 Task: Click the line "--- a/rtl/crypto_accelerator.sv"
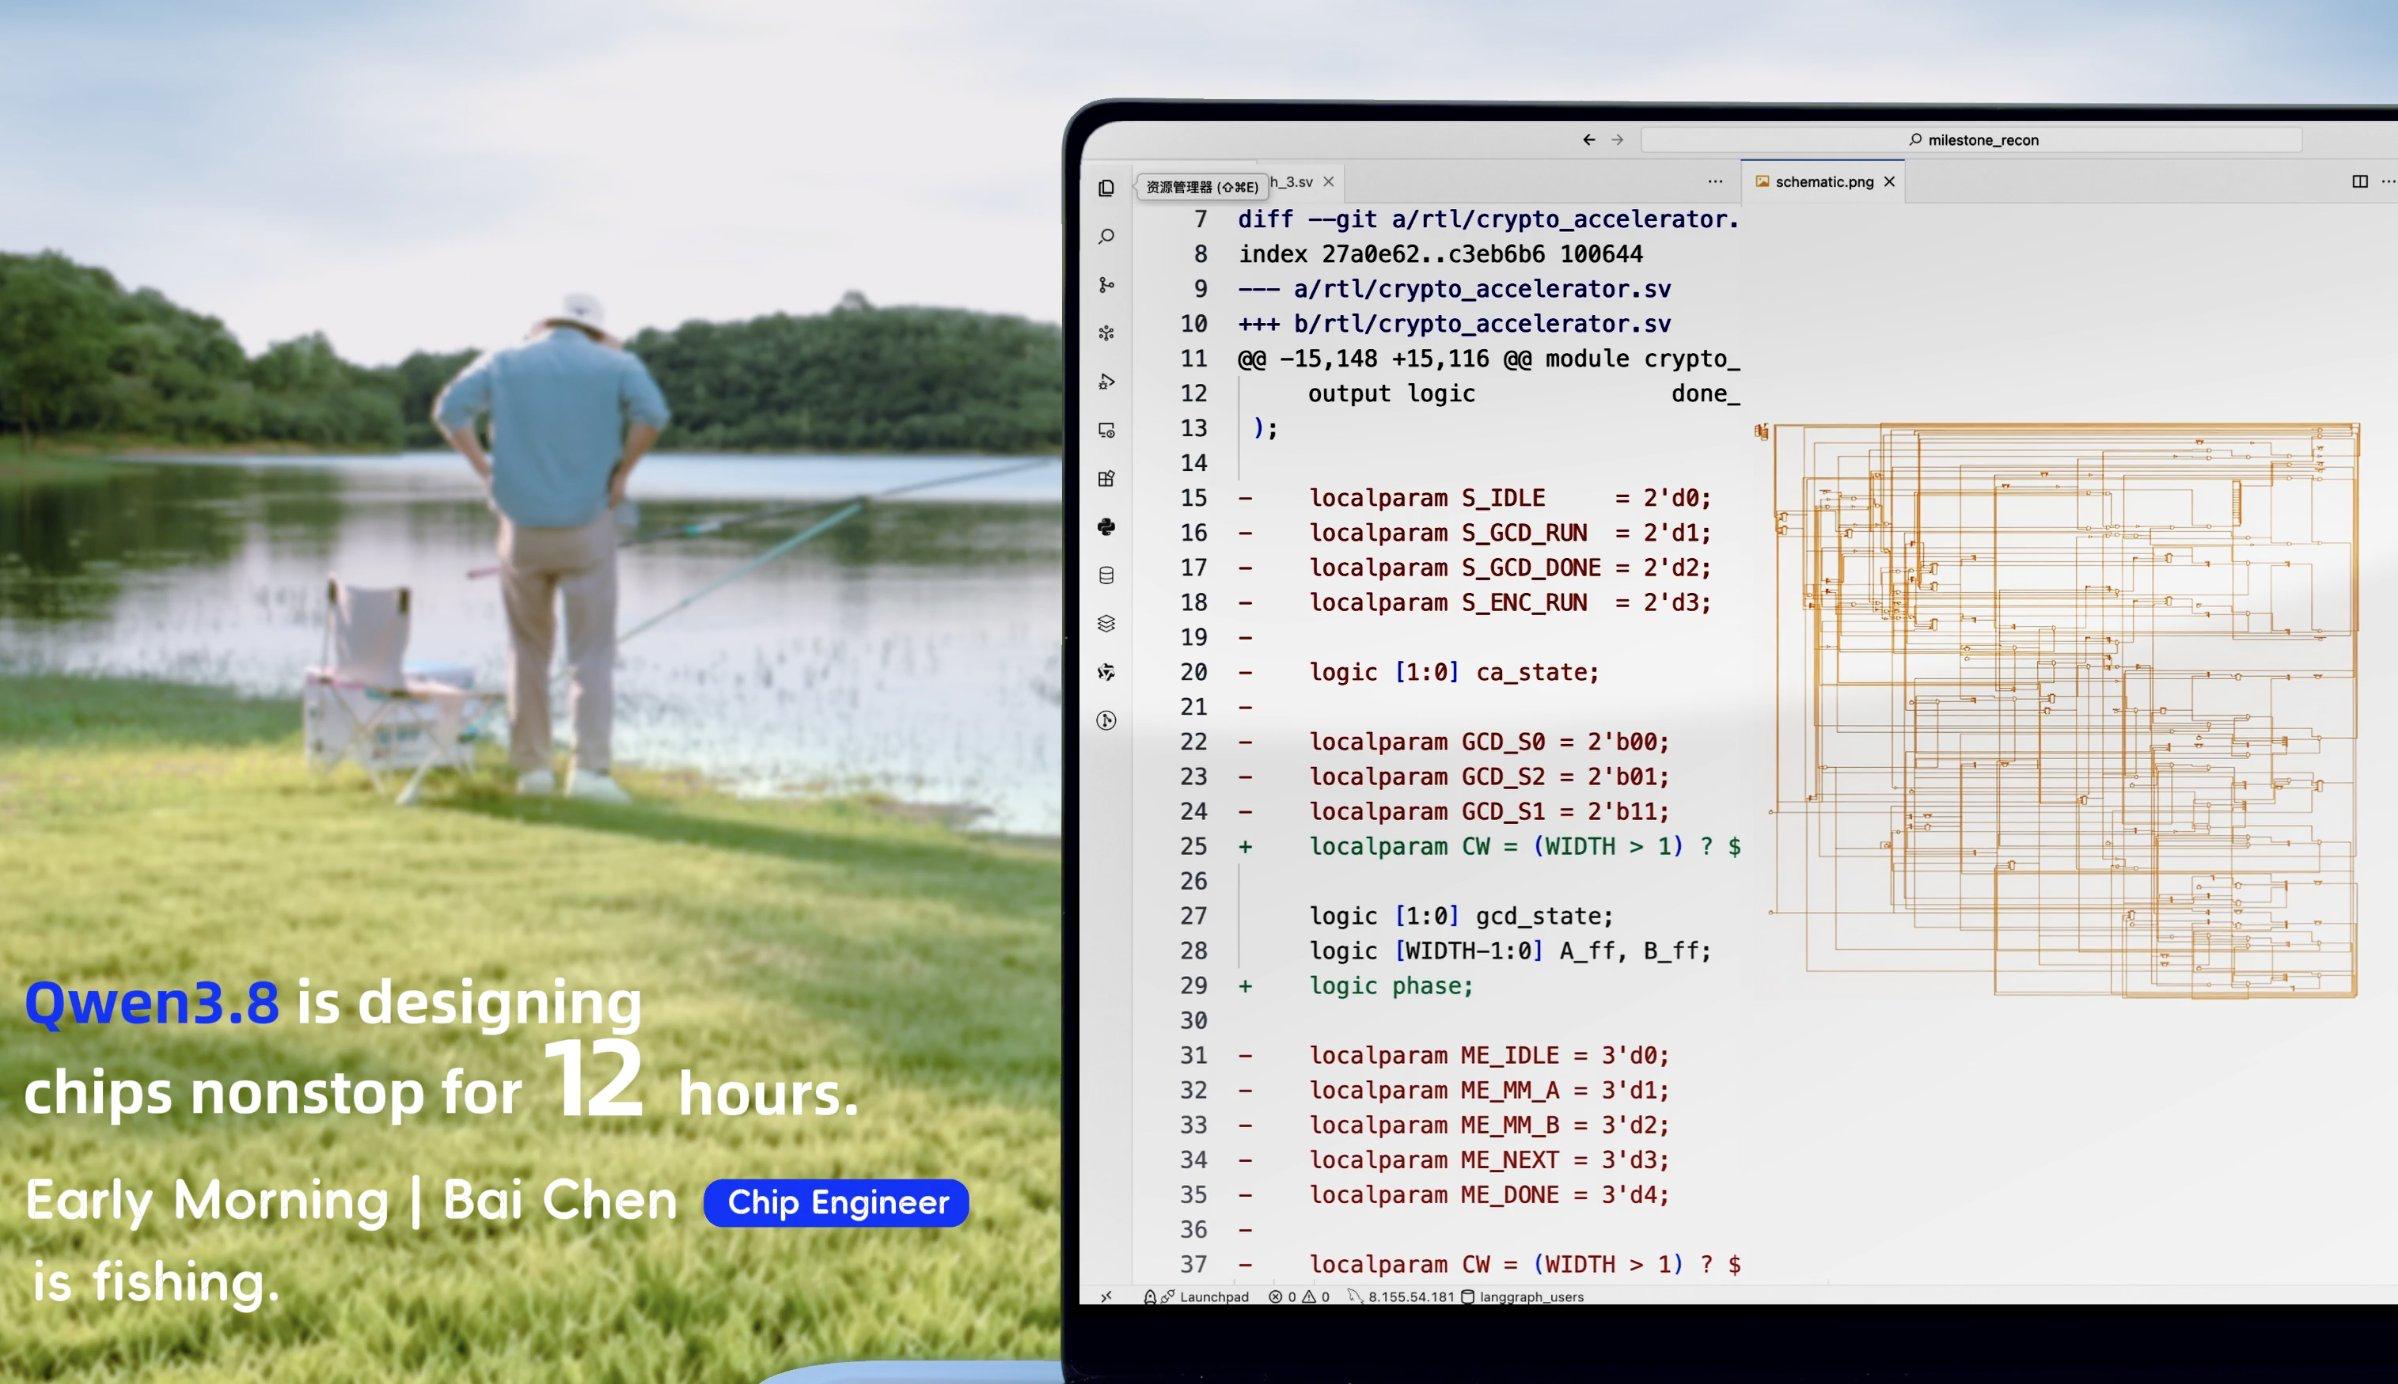tap(1454, 289)
